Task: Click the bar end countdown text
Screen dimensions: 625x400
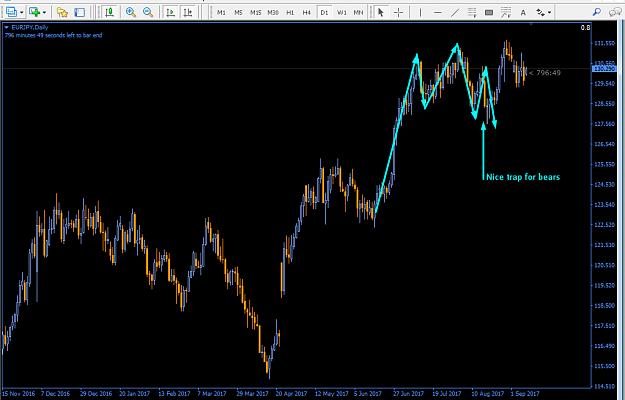Action: point(53,35)
